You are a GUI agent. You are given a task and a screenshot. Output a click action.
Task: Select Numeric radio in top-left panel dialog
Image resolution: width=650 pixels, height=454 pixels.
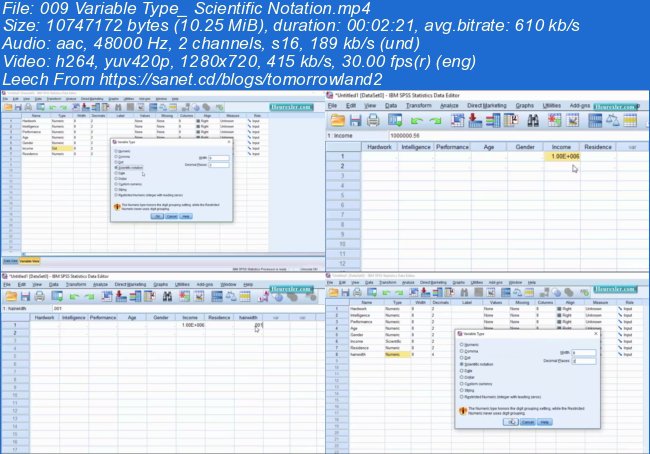pyautogui.click(x=116, y=151)
